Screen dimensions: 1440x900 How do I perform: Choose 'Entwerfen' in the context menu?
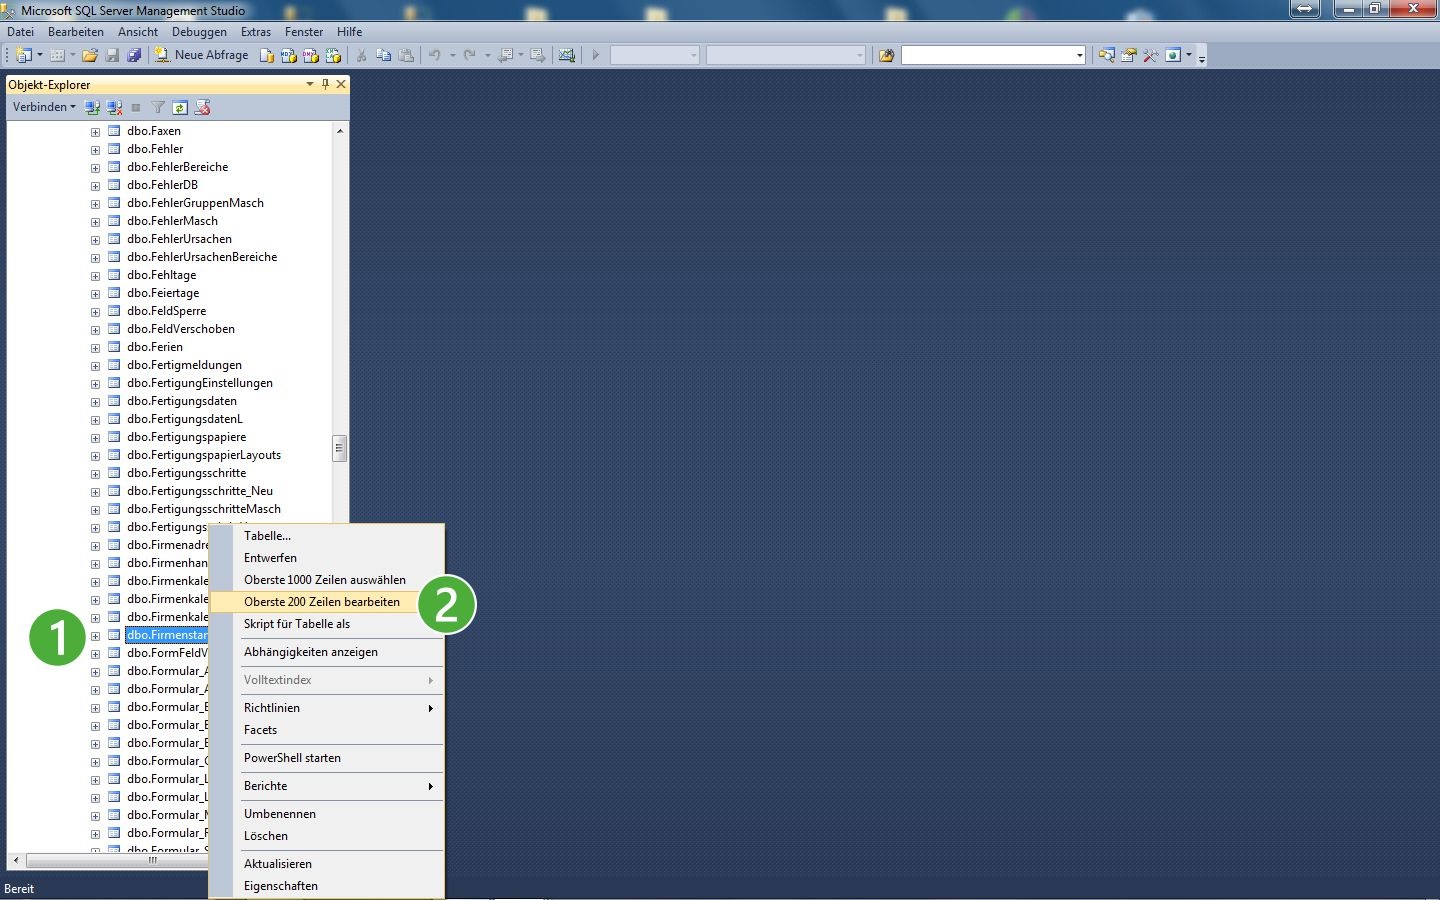(326, 558)
